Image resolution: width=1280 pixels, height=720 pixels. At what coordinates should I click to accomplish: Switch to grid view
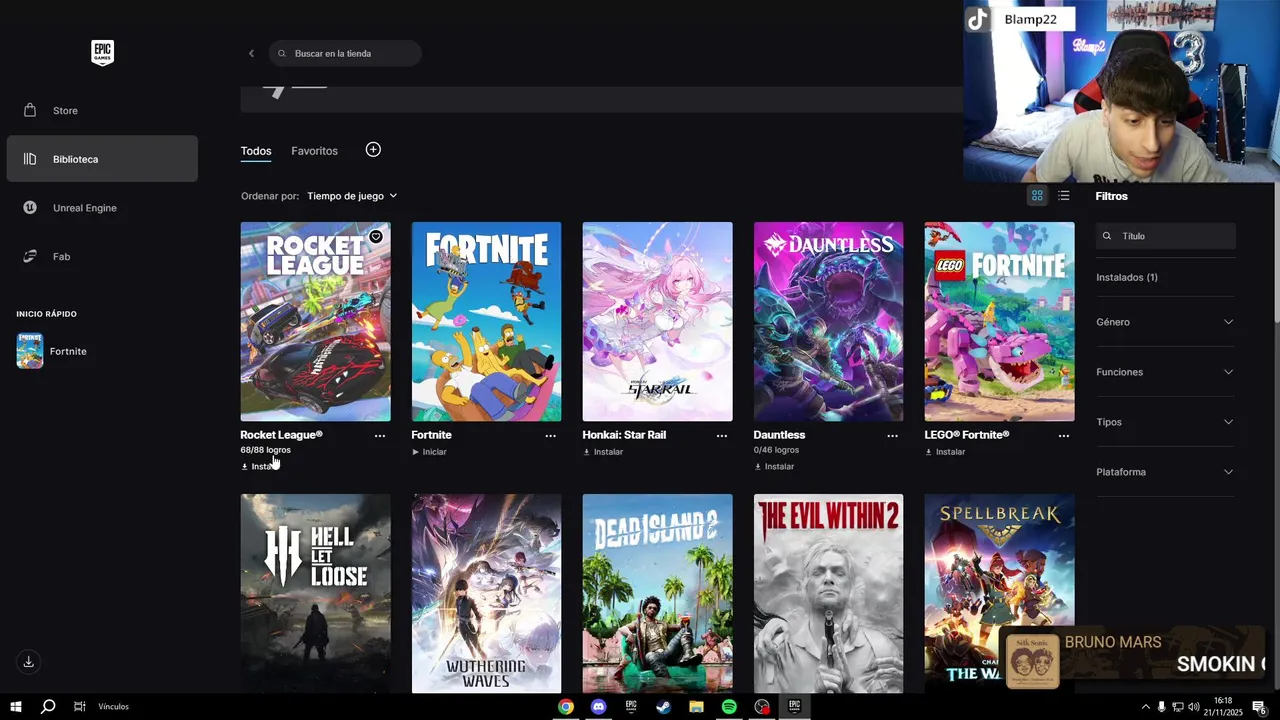[x=1037, y=196]
